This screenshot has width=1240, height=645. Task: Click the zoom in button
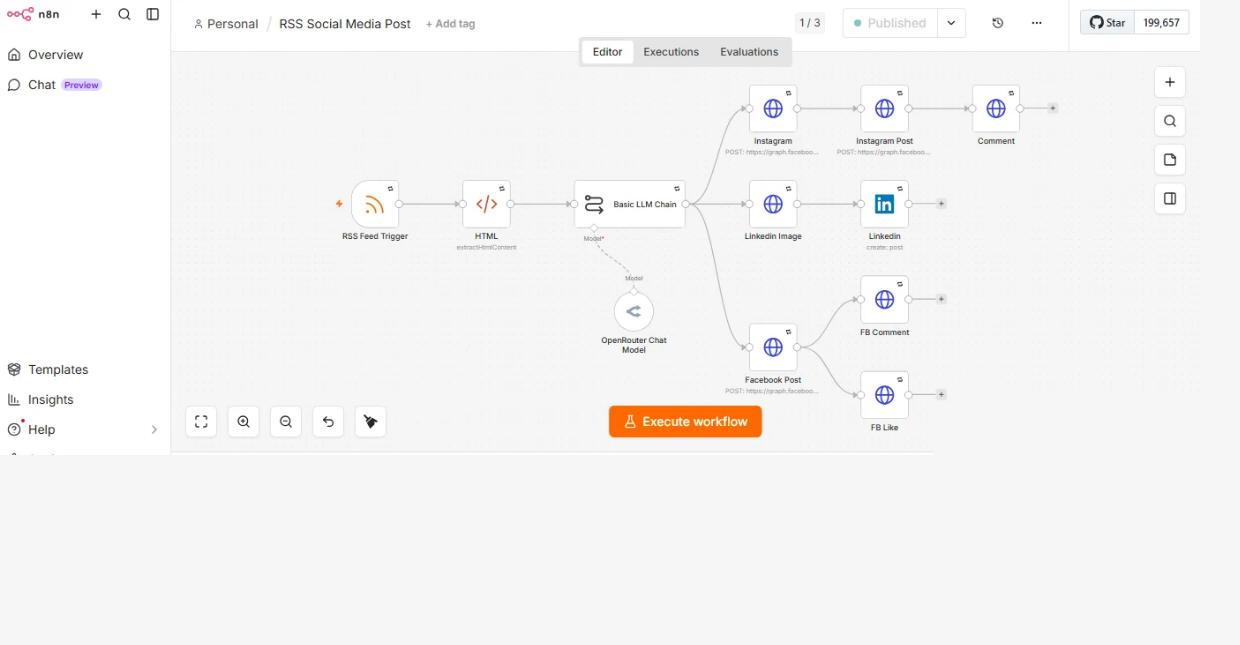243,422
